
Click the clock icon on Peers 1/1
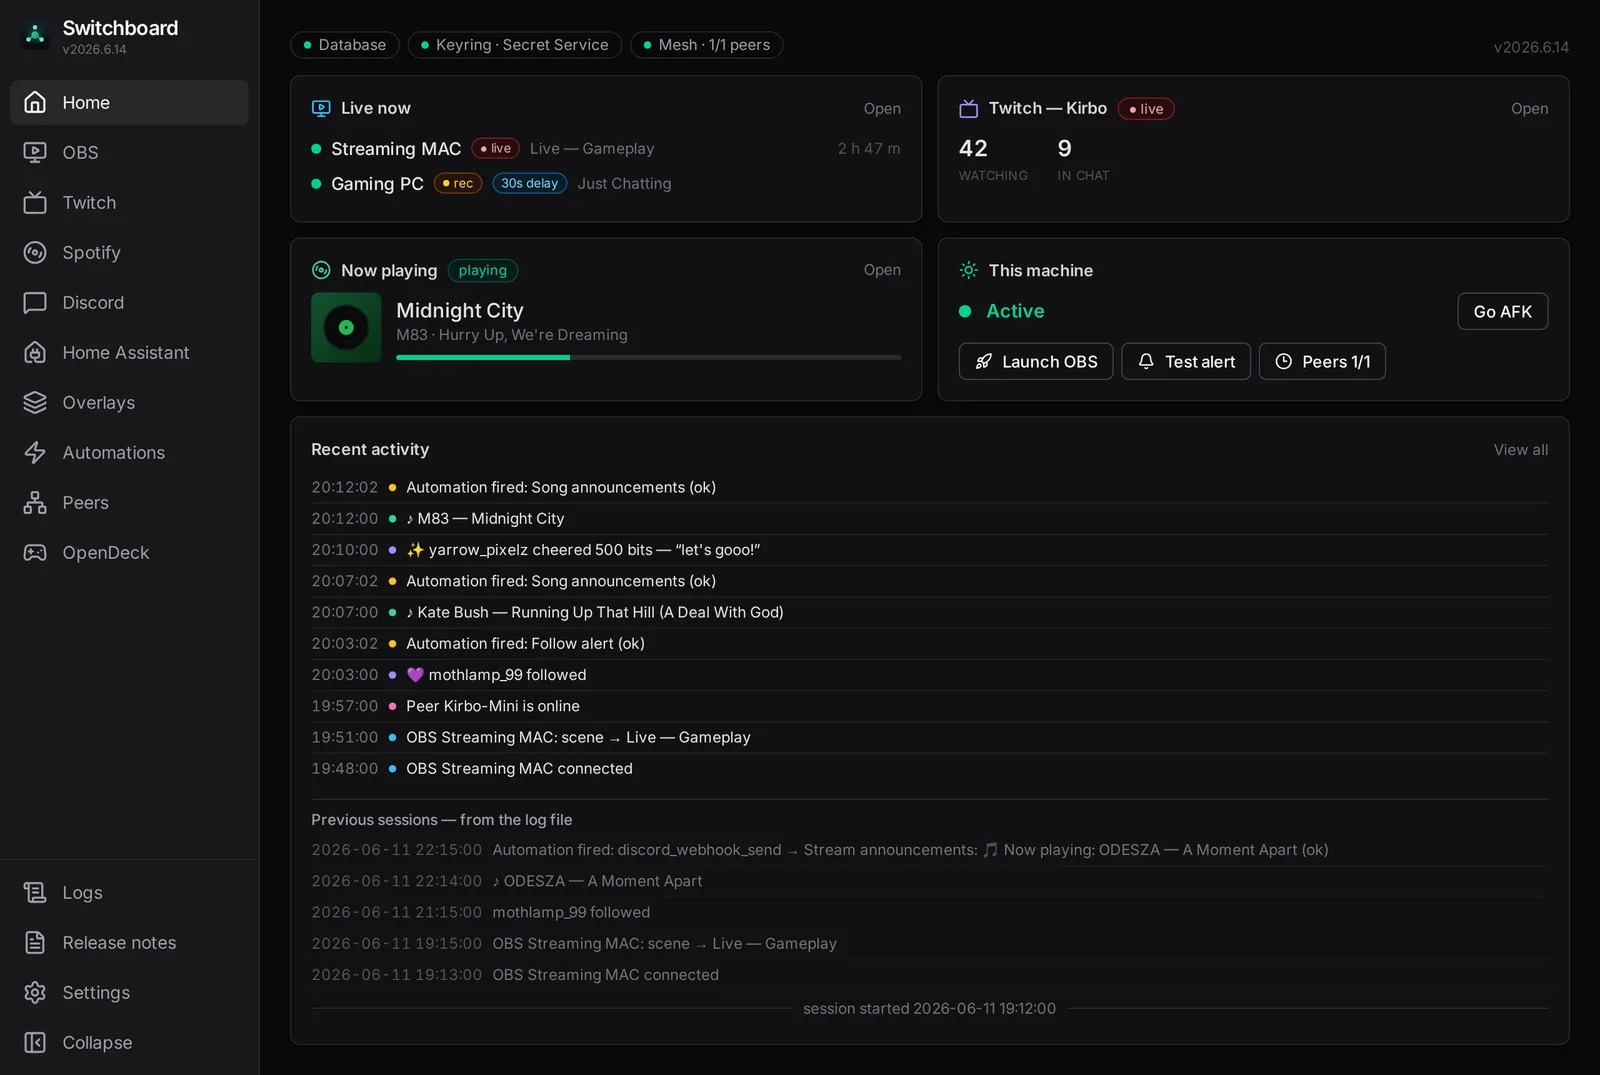tap(1284, 361)
